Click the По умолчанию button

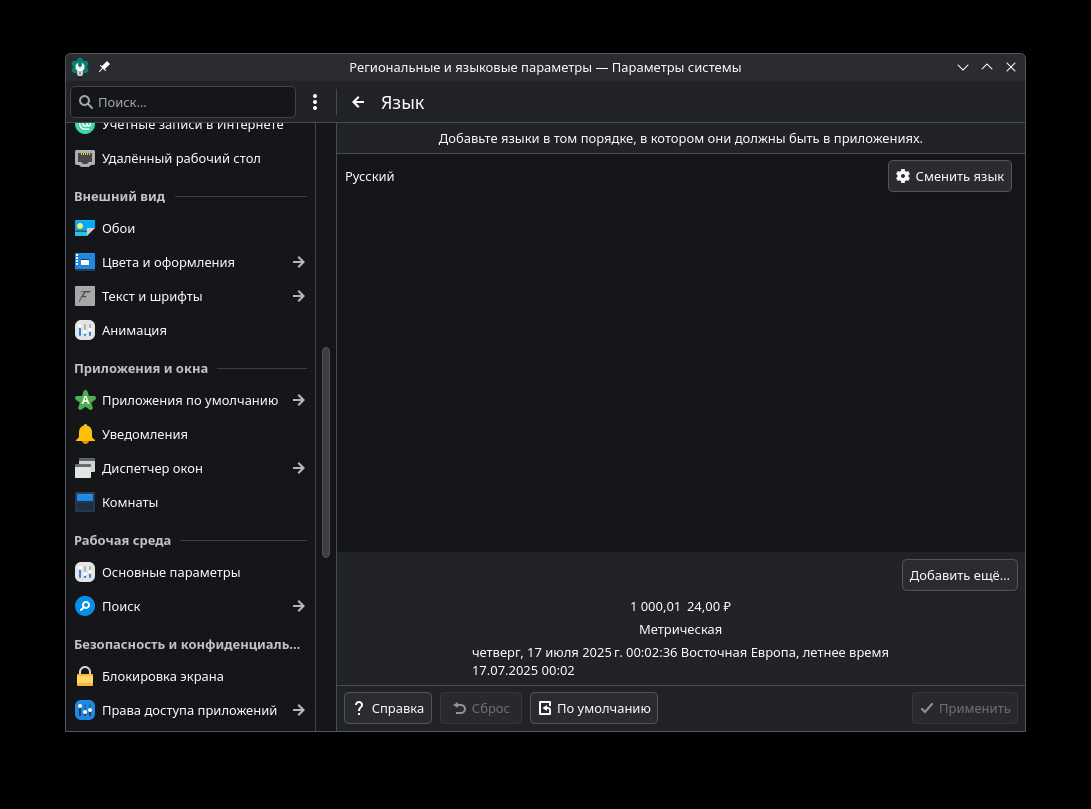coord(594,708)
